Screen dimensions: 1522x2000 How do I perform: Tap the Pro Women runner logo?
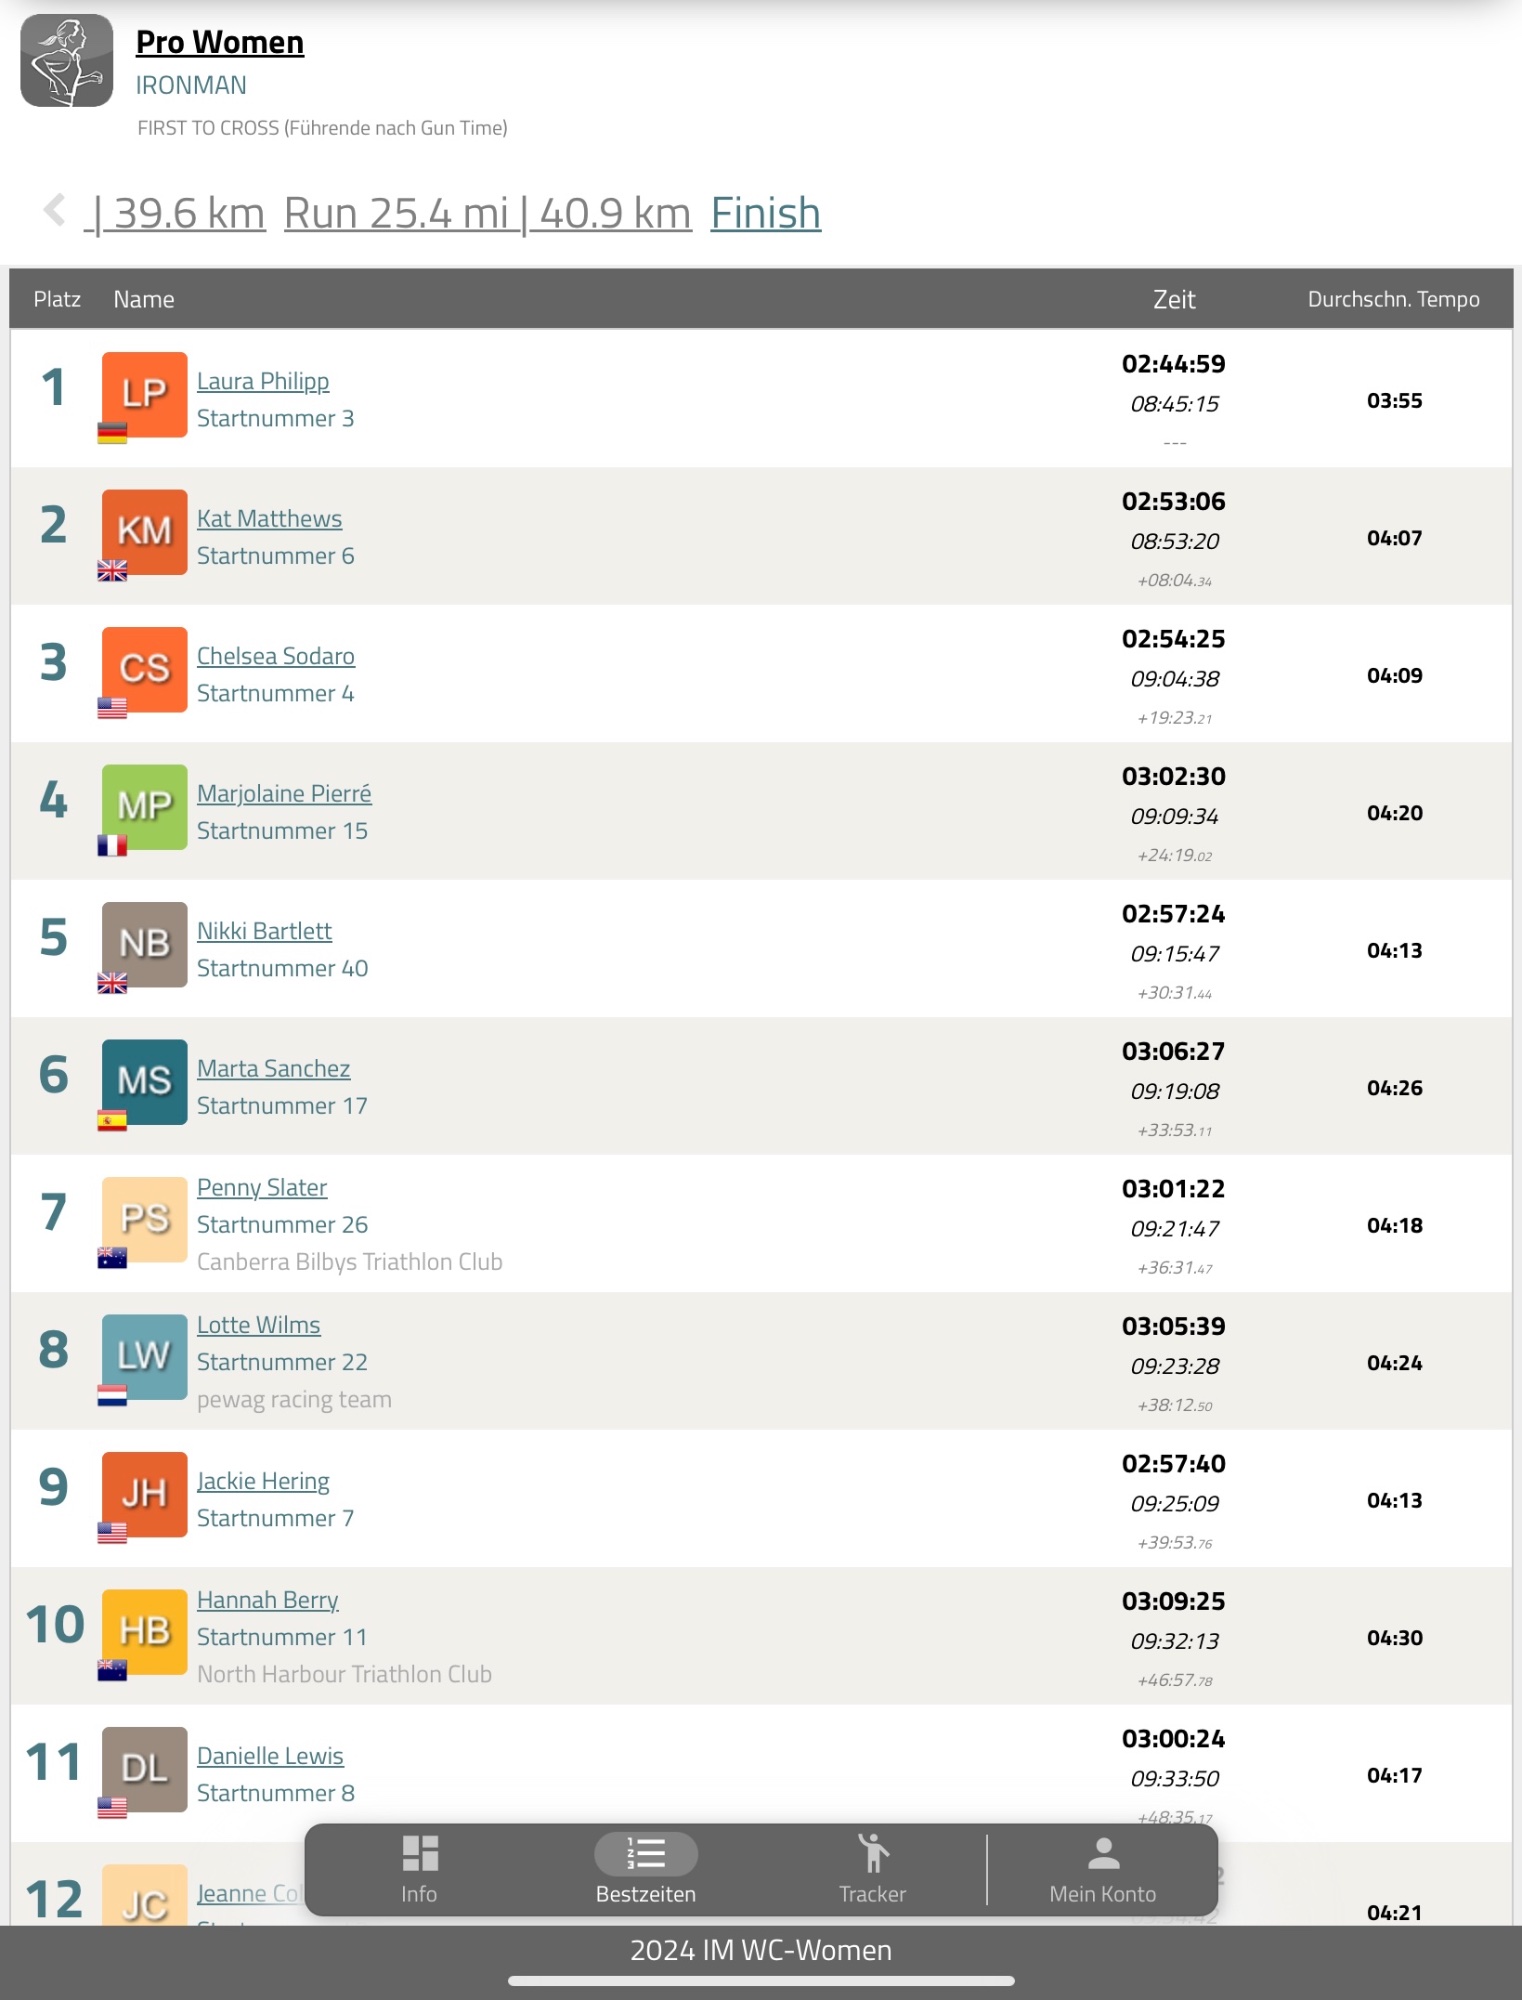[67, 61]
